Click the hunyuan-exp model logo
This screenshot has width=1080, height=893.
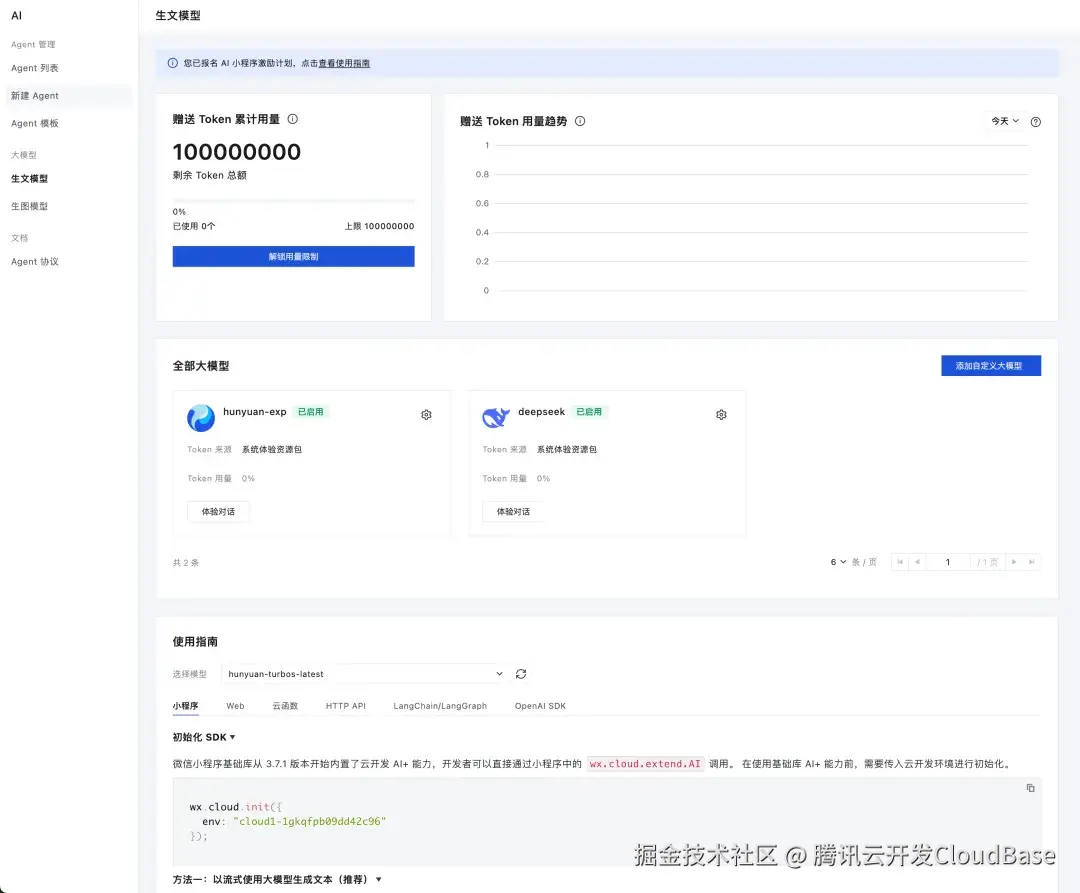click(200, 418)
